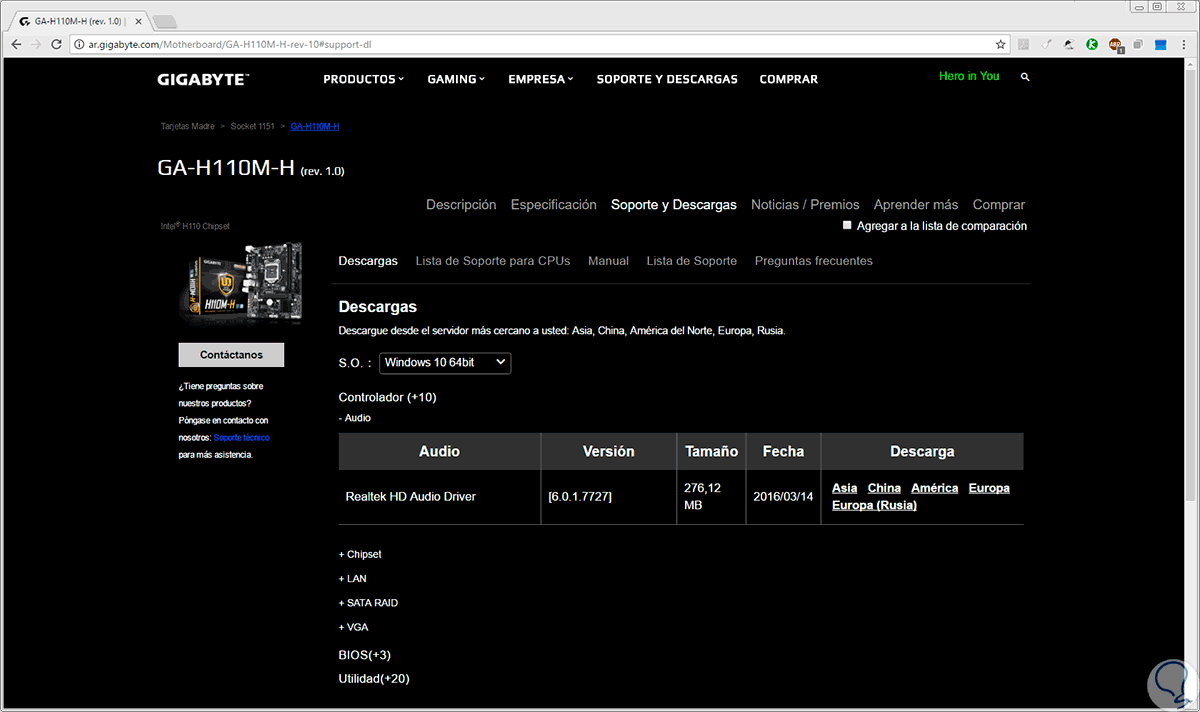
Task: Follow the Soporte técnico link
Action: (241, 438)
